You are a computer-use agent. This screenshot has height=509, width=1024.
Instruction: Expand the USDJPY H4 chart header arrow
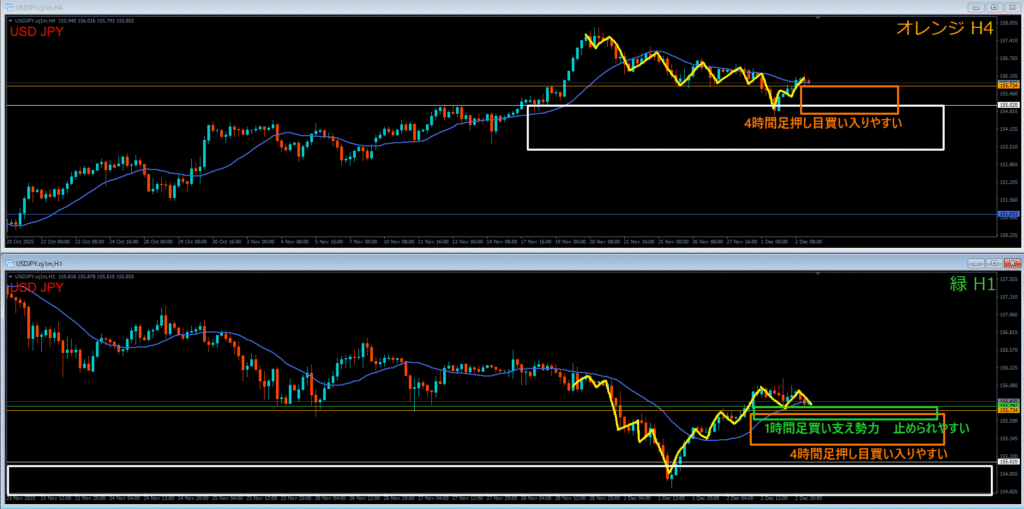coord(9,21)
